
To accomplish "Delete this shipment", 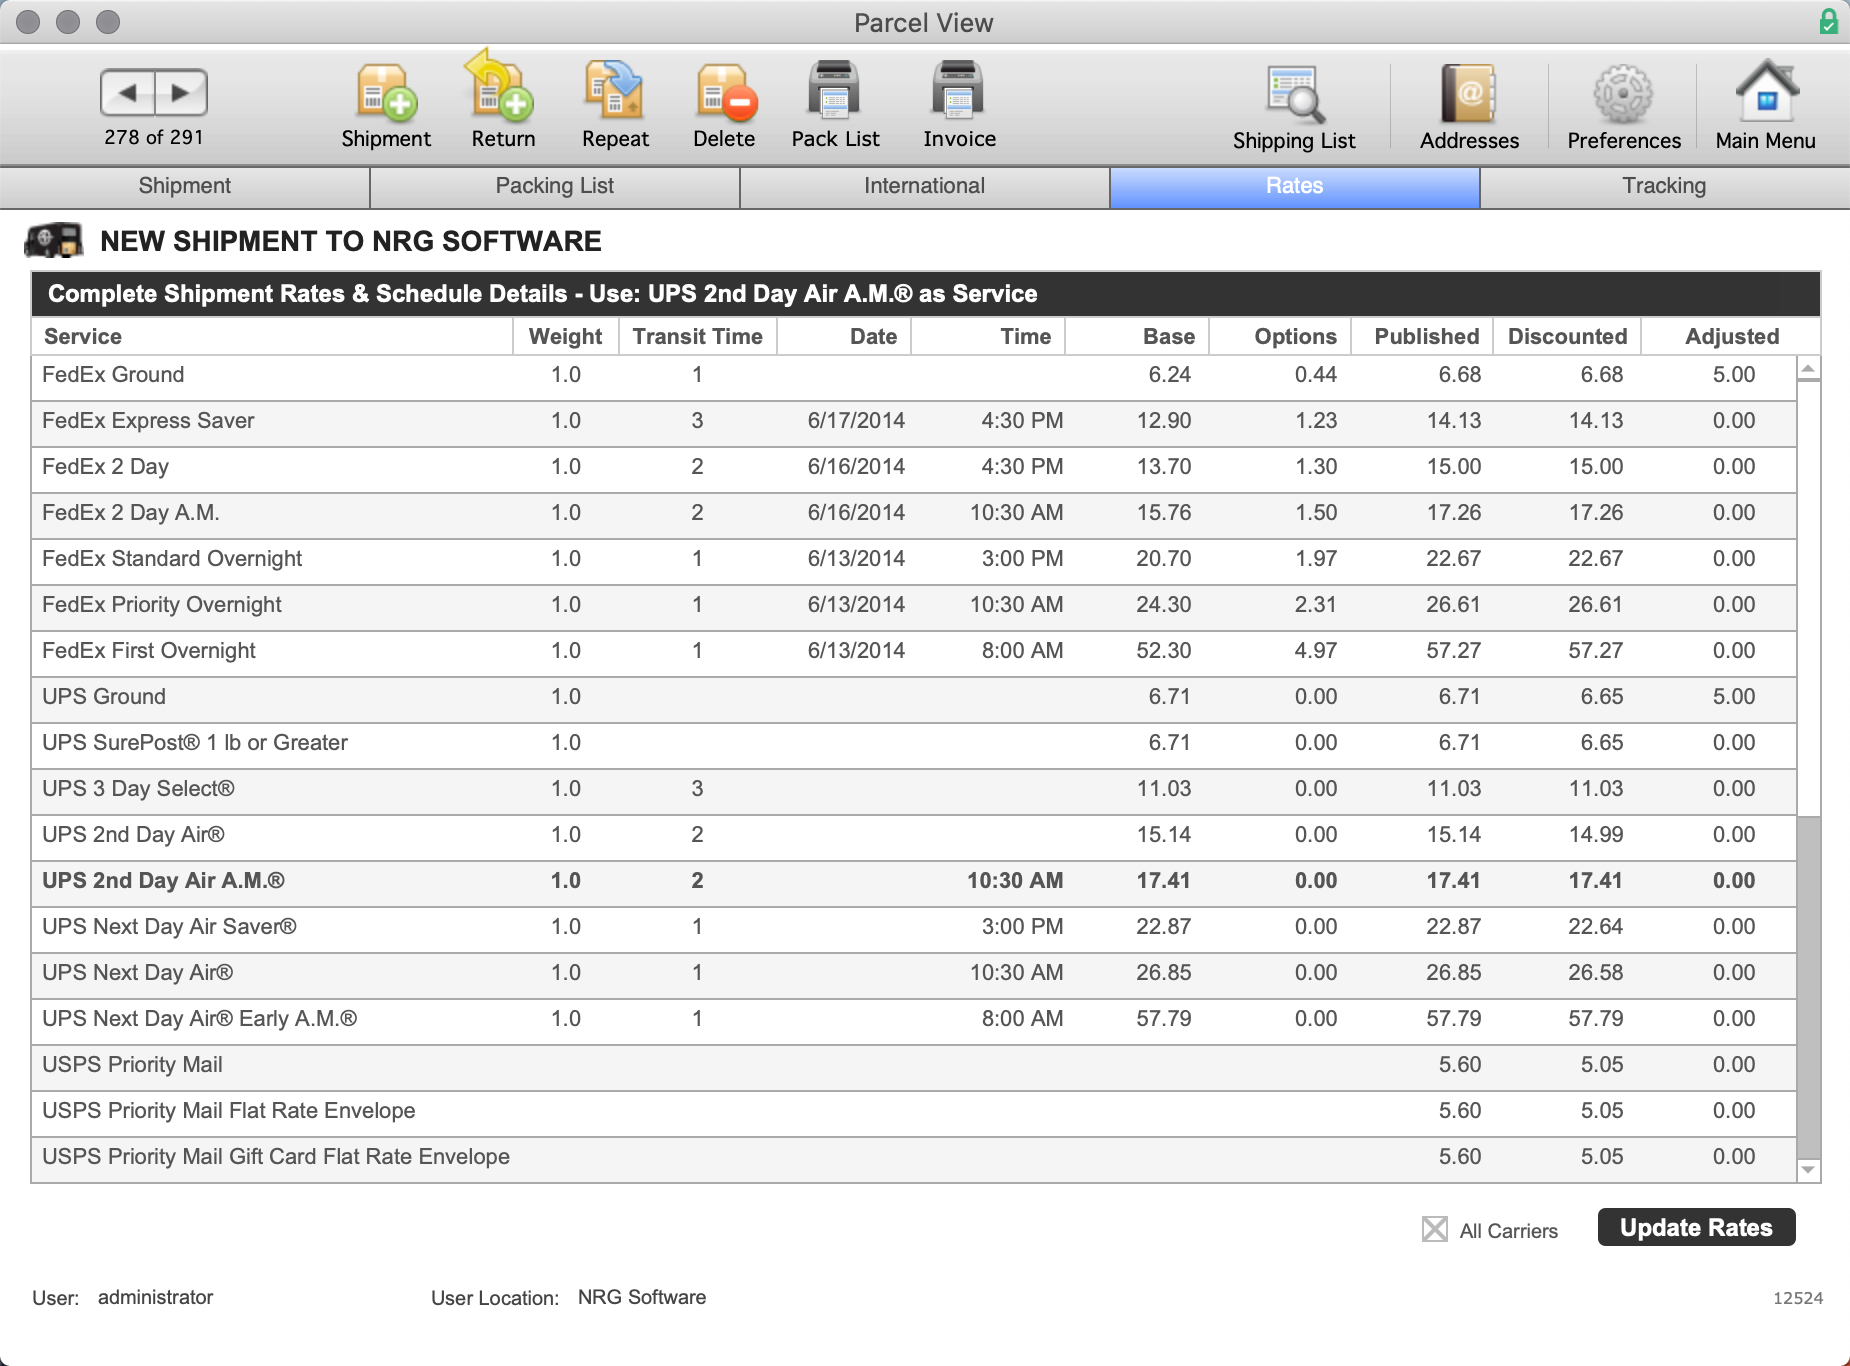I will [x=724, y=105].
